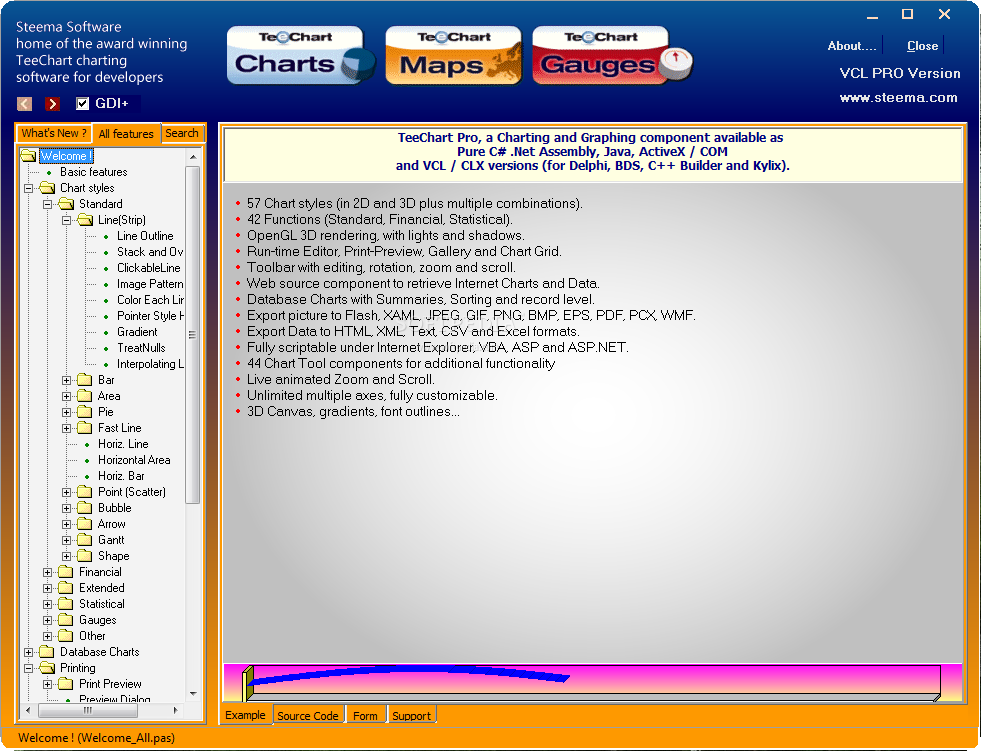Click the Close link in header
The height and width of the screenshot is (751, 981).
(x=923, y=46)
